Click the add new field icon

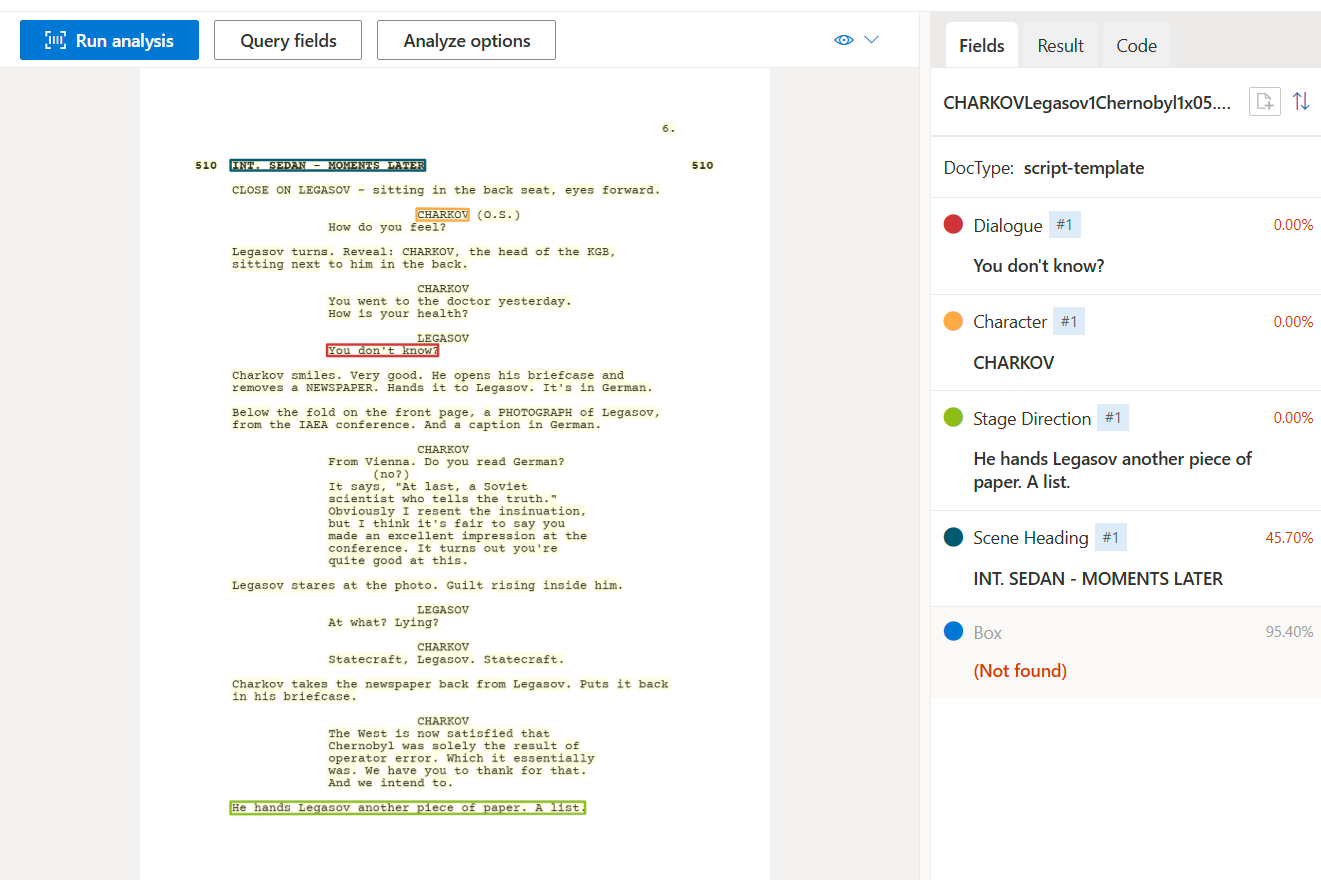(1264, 101)
